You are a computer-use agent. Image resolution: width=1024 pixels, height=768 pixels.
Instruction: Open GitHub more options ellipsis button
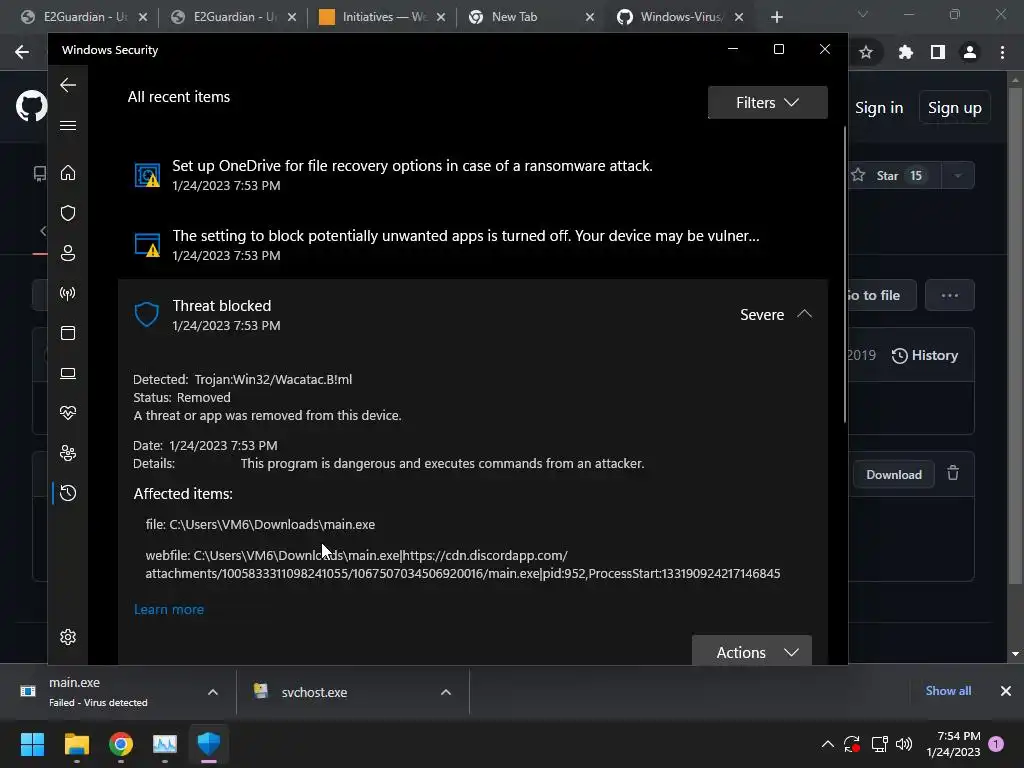pos(950,295)
